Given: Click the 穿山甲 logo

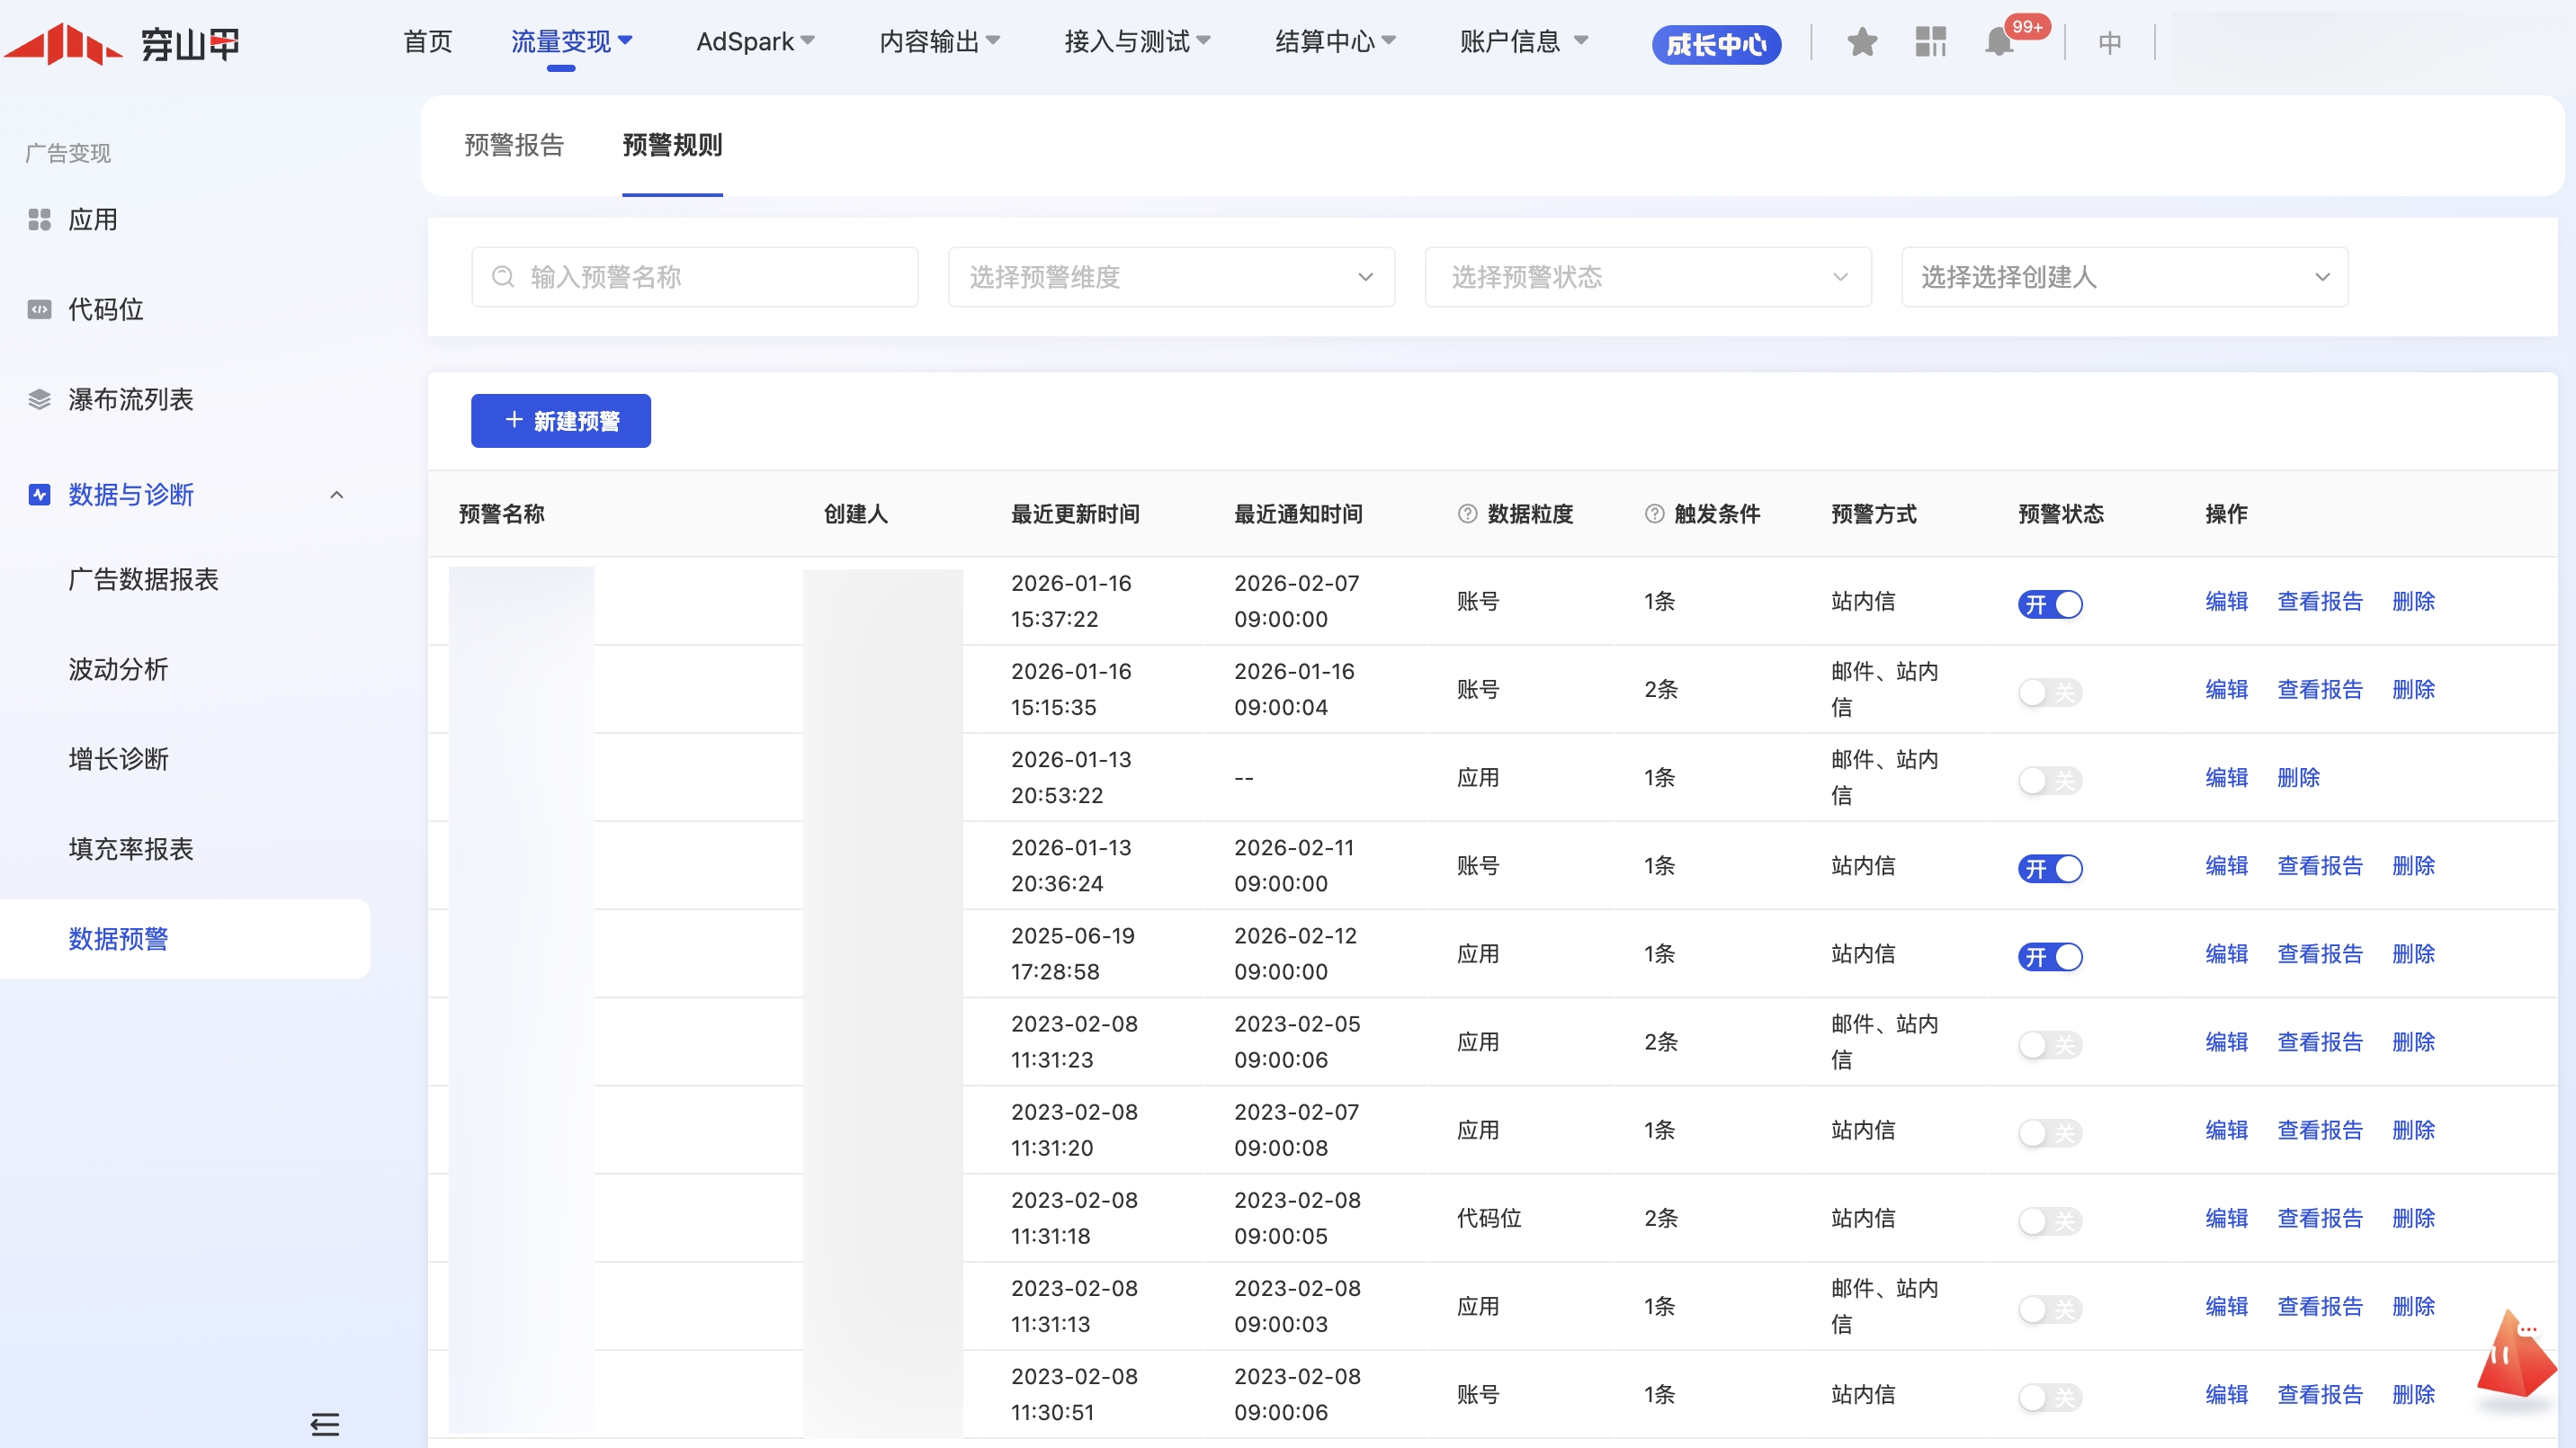Looking at the screenshot, I should point(122,44).
